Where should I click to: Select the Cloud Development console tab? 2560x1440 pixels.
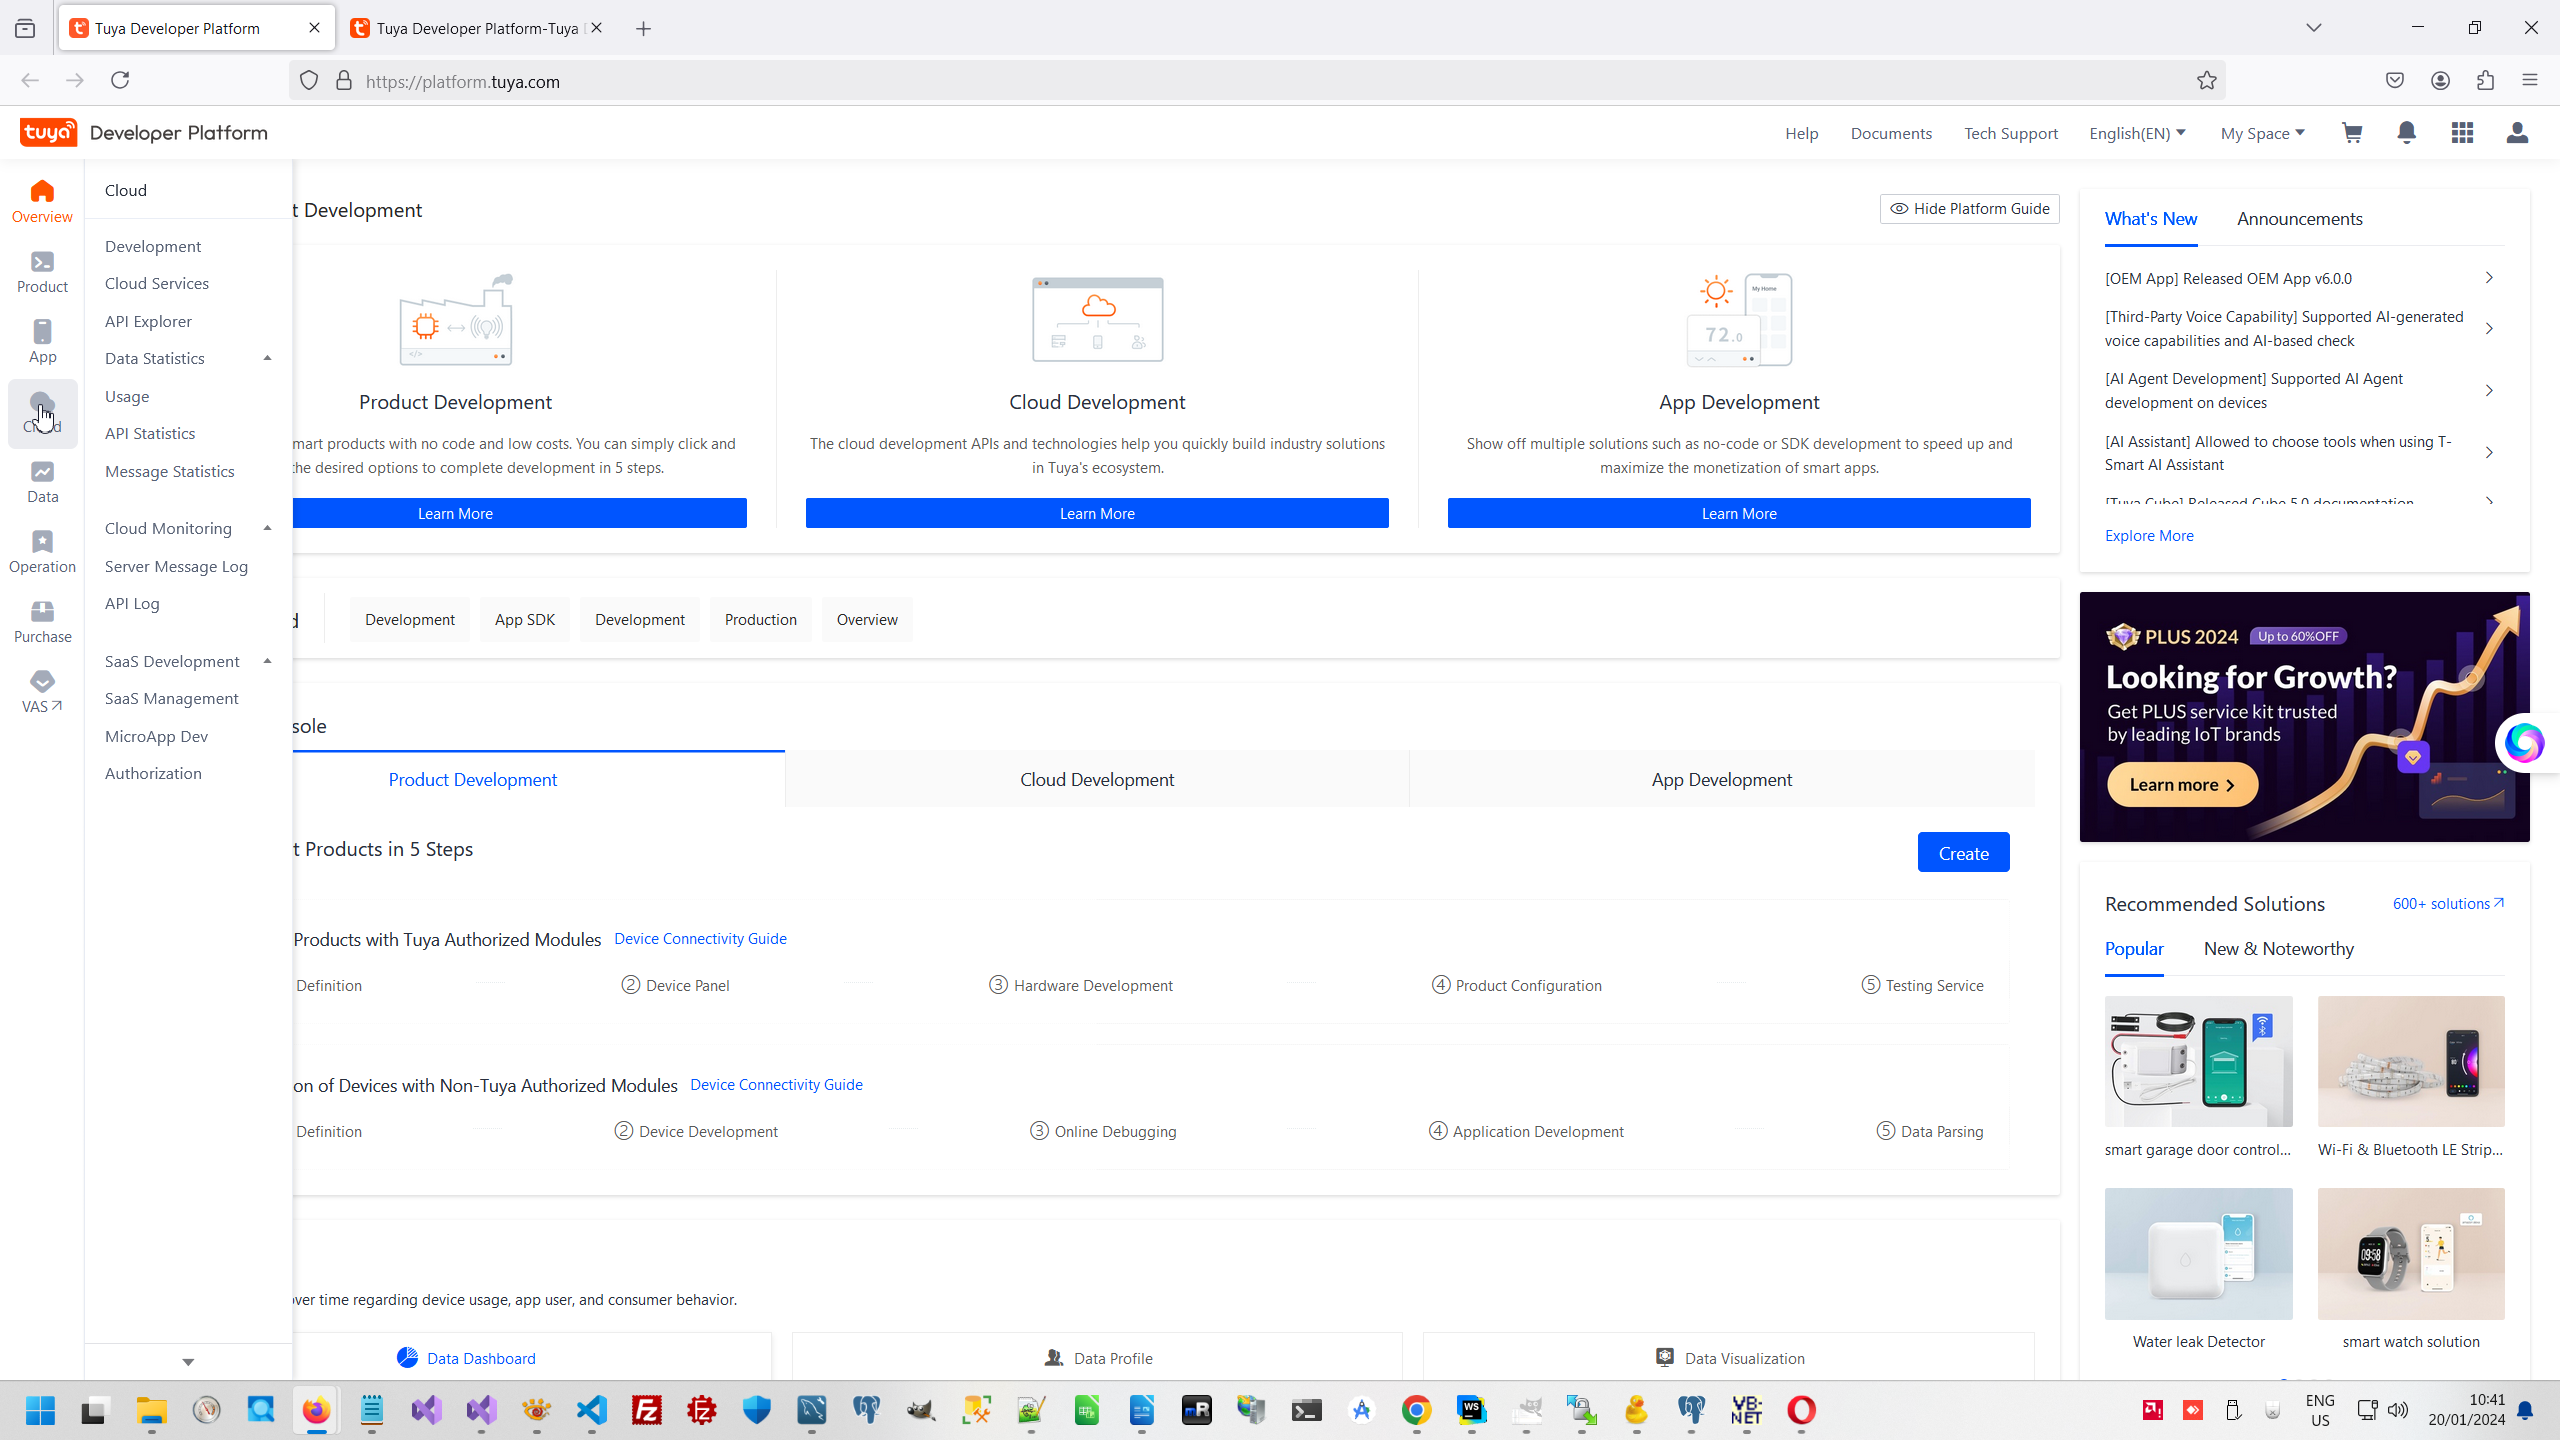click(1097, 779)
